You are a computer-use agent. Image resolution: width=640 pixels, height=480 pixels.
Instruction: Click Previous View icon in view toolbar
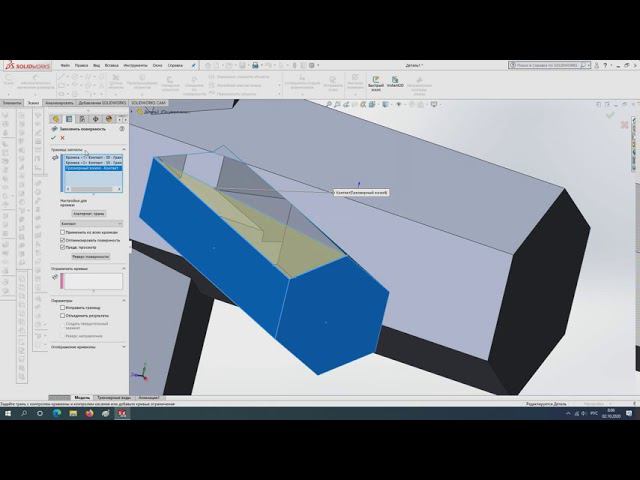[346, 104]
